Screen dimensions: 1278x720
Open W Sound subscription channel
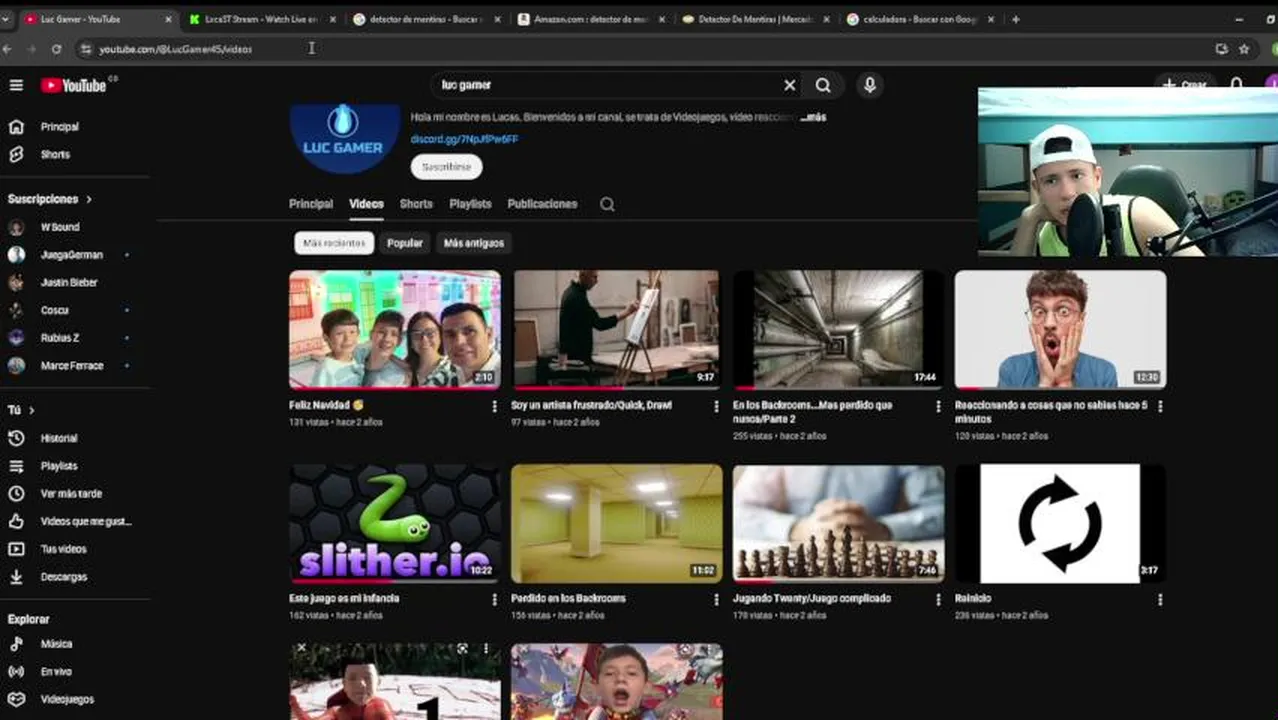[x=60, y=227]
